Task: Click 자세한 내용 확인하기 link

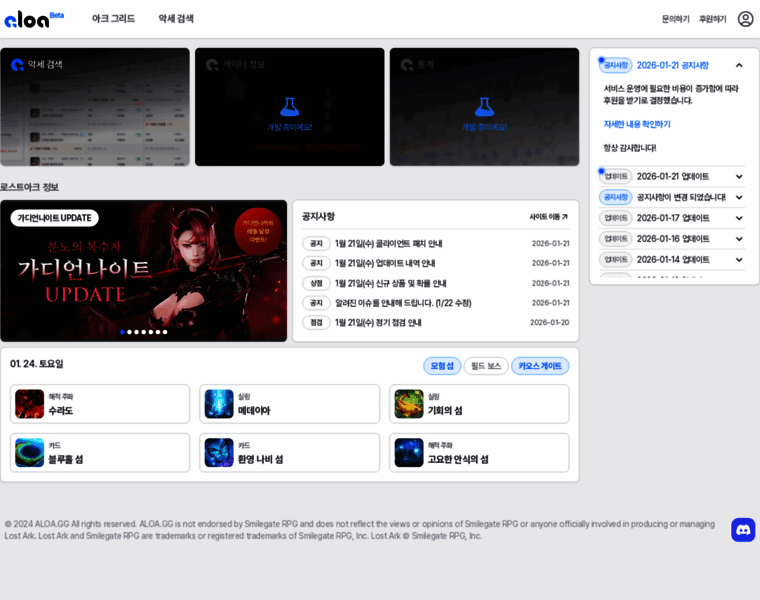Action: coord(637,124)
